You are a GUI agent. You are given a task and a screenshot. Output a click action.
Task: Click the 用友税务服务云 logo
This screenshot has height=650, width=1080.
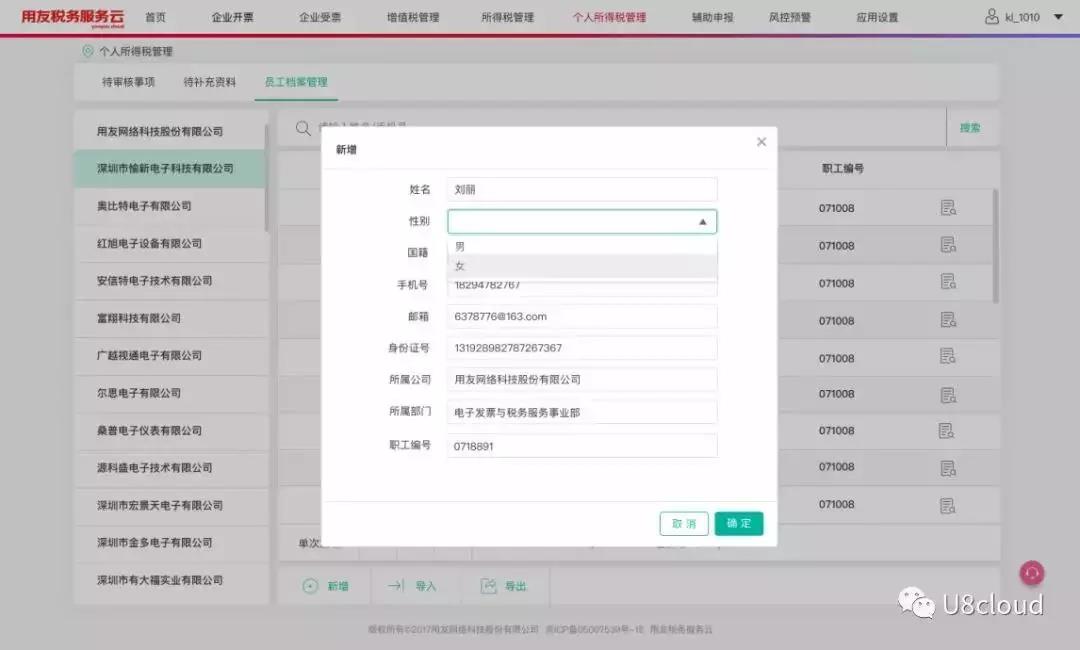tap(72, 17)
